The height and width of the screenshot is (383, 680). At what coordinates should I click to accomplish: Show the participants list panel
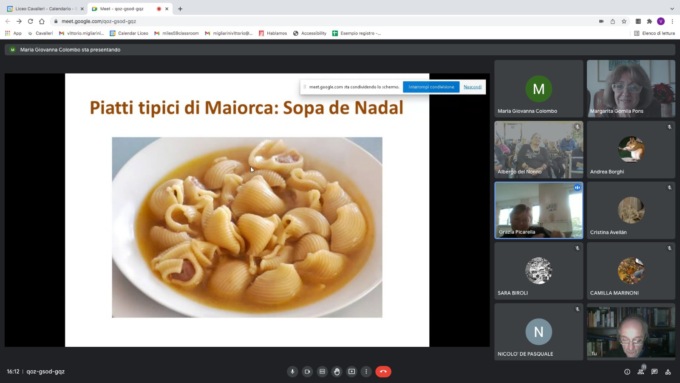tap(641, 372)
